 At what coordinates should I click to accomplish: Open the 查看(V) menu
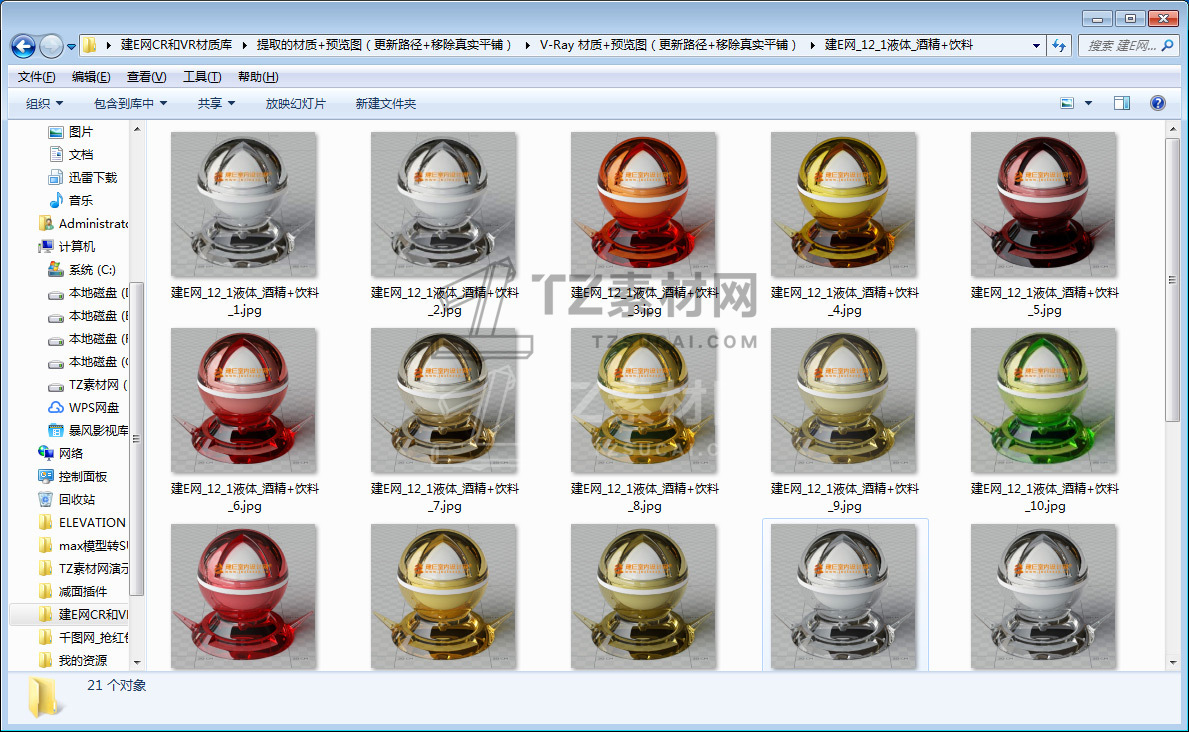146,77
